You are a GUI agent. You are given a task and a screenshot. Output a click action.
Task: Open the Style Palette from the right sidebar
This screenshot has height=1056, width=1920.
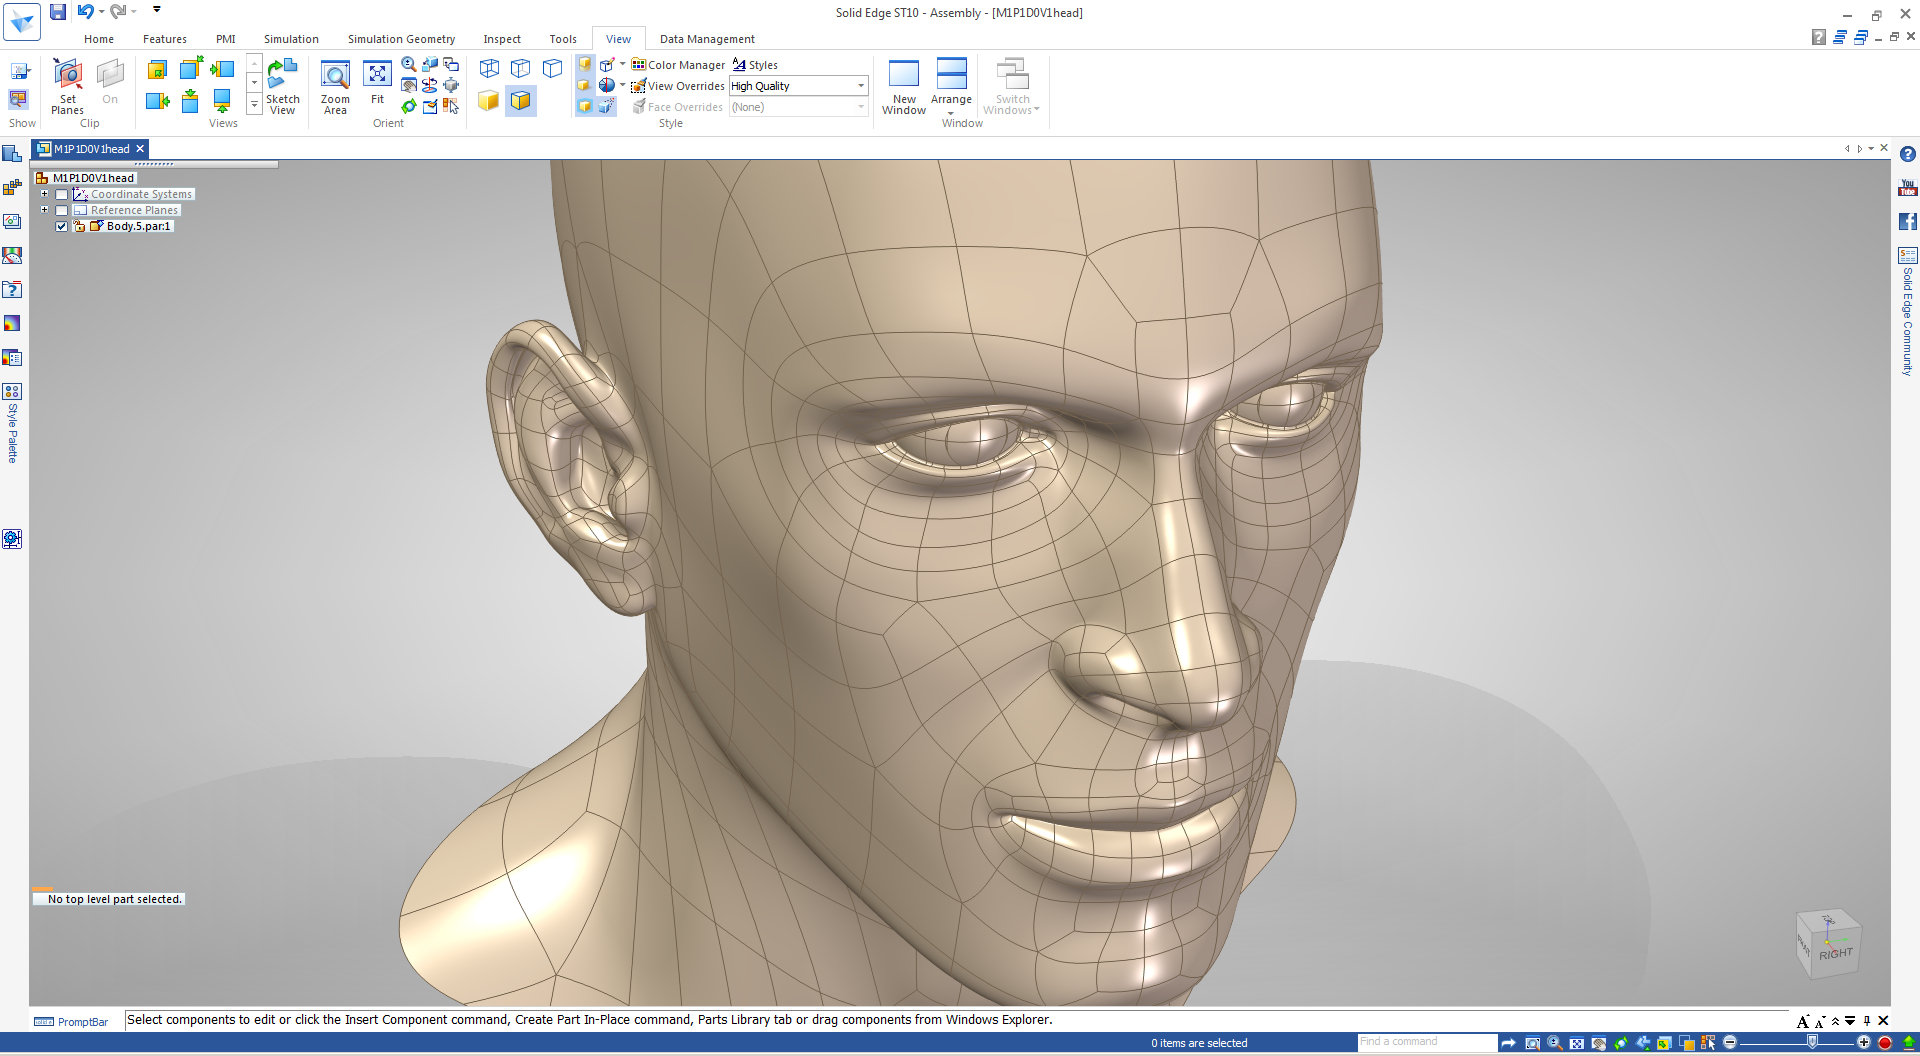click(12, 392)
